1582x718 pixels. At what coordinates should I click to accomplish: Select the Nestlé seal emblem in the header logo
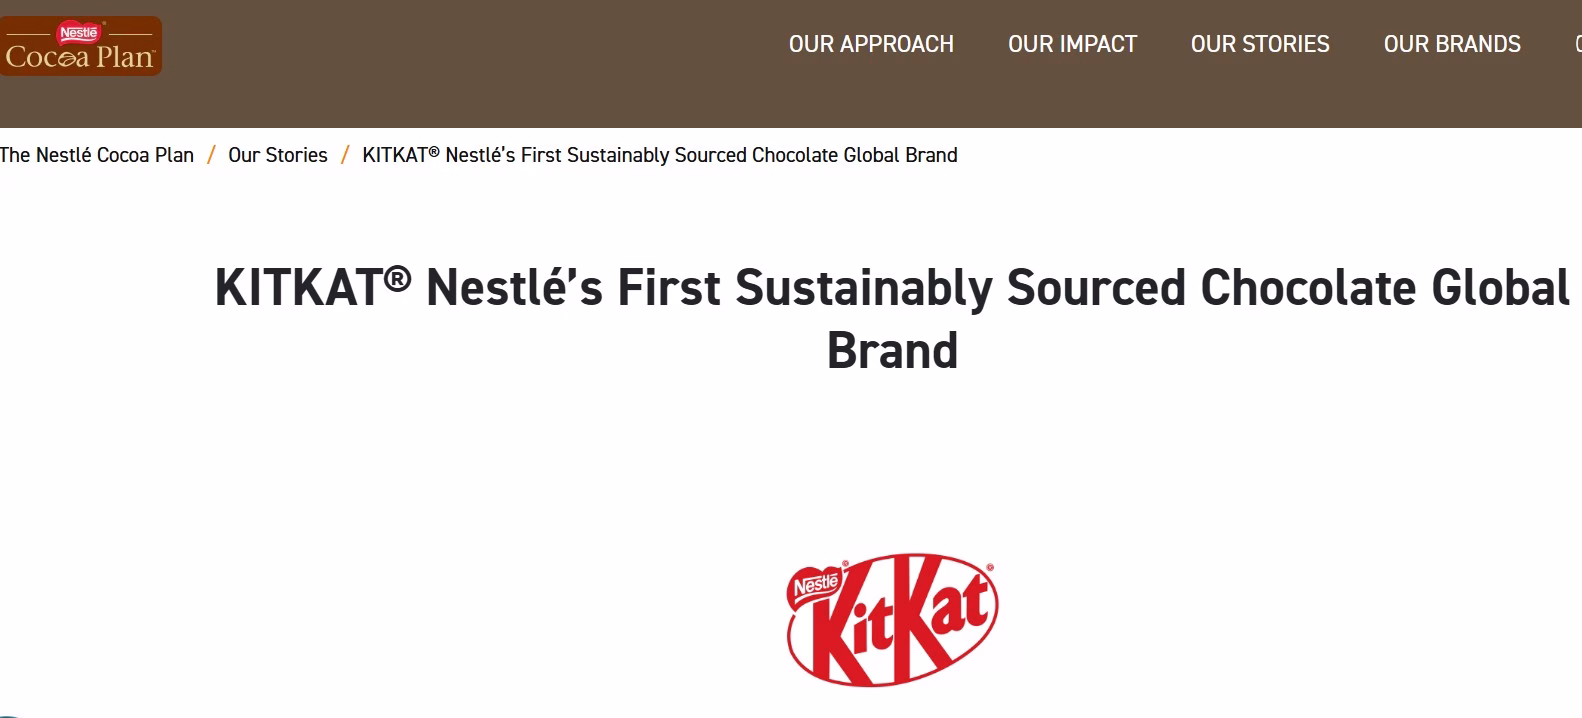click(80, 30)
